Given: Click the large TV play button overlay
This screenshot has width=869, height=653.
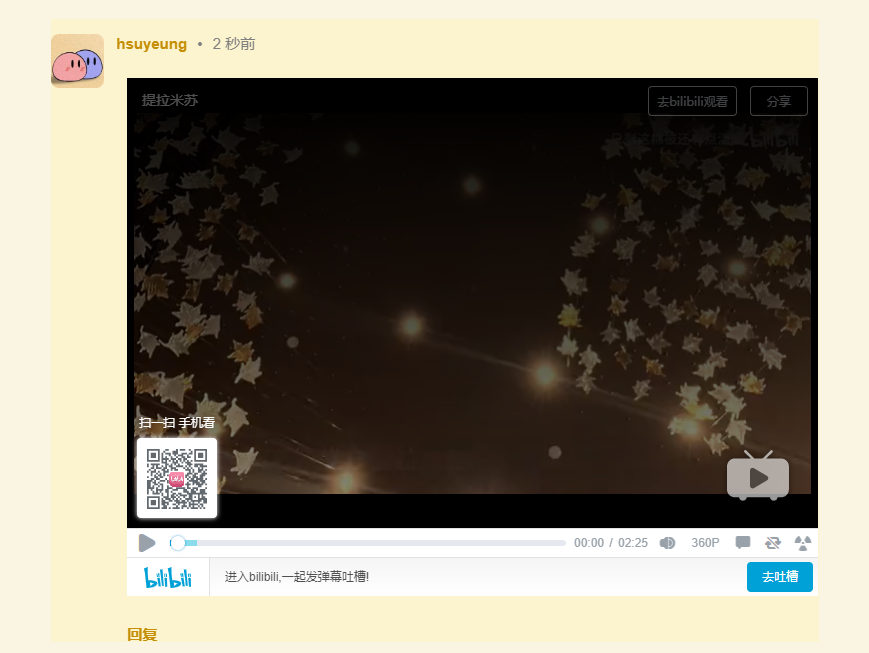Looking at the screenshot, I should click(758, 476).
